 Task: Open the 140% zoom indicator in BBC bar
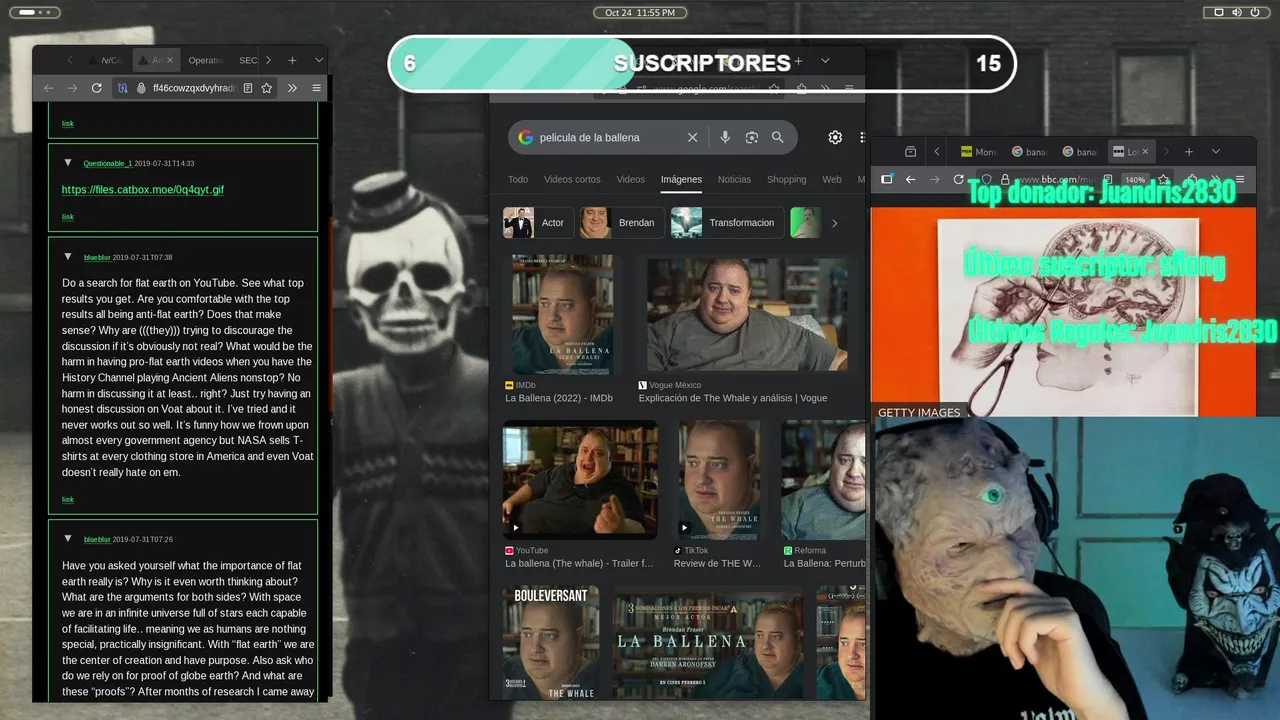point(1135,180)
